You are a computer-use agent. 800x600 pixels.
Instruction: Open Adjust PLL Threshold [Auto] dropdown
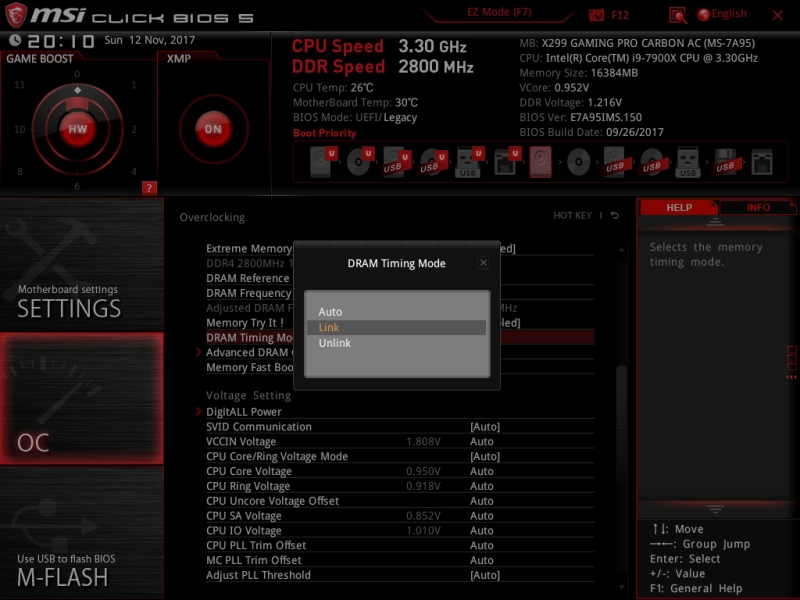(485, 575)
